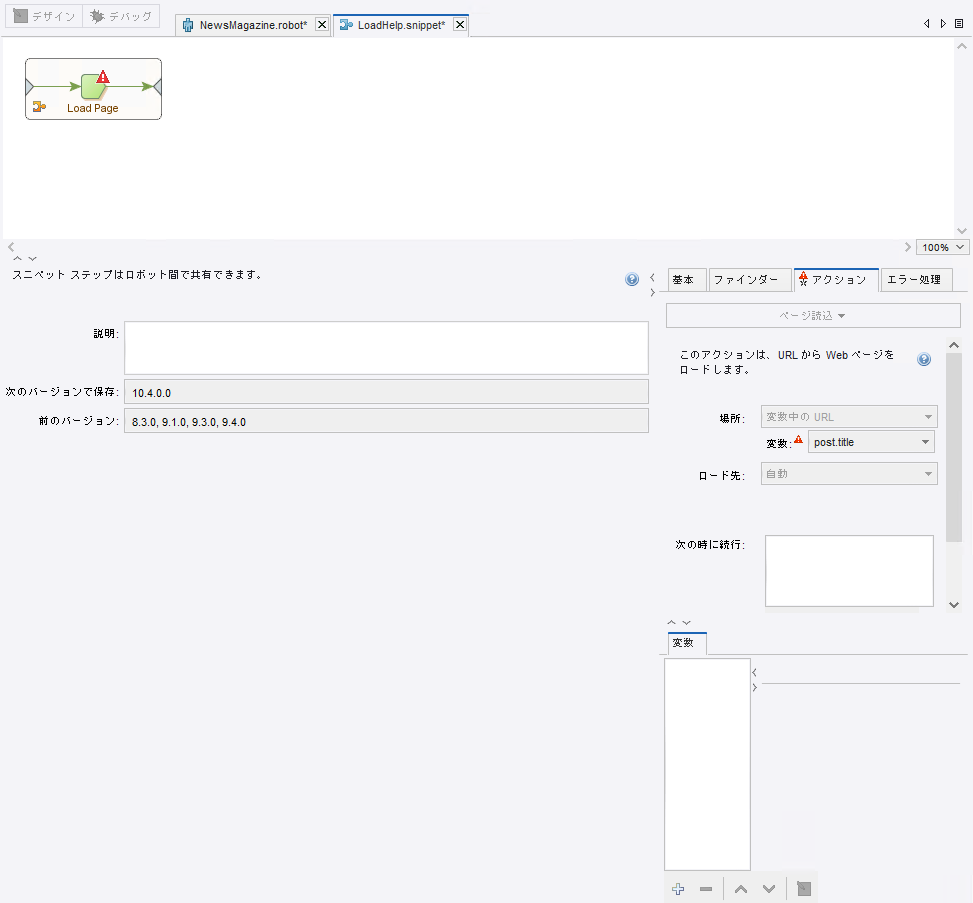
Task: Move variable up with the arrow icon
Action: coord(740,889)
